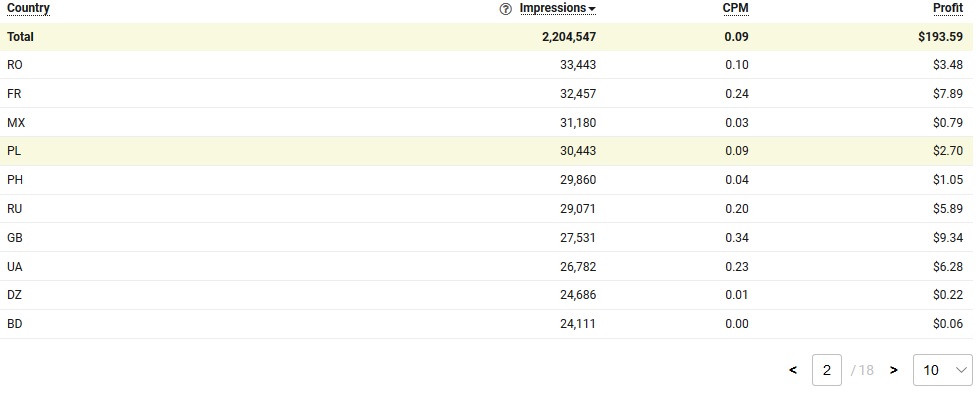Sort by Country column header
This screenshot has width=979, height=399.
click(29, 8)
